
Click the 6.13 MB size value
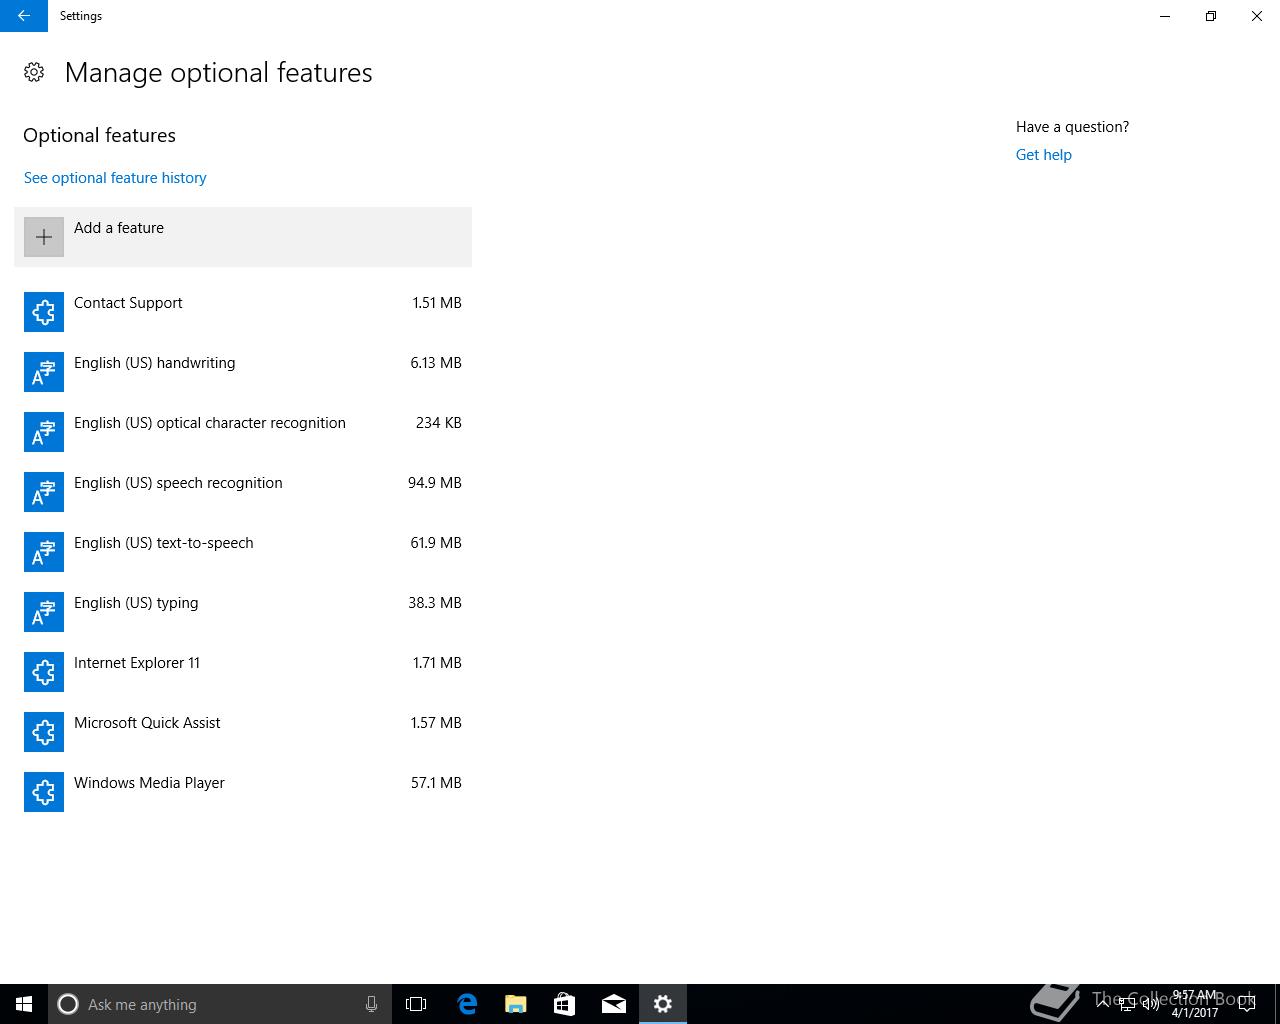pos(436,363)
